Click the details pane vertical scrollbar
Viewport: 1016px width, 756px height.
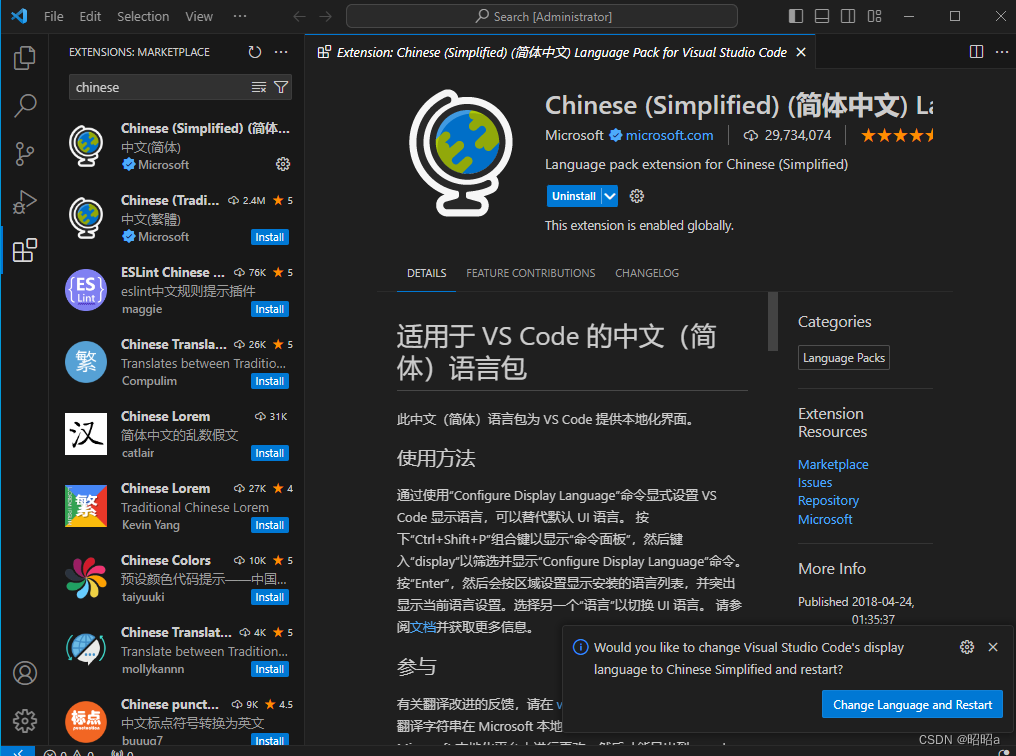point(772,321)
